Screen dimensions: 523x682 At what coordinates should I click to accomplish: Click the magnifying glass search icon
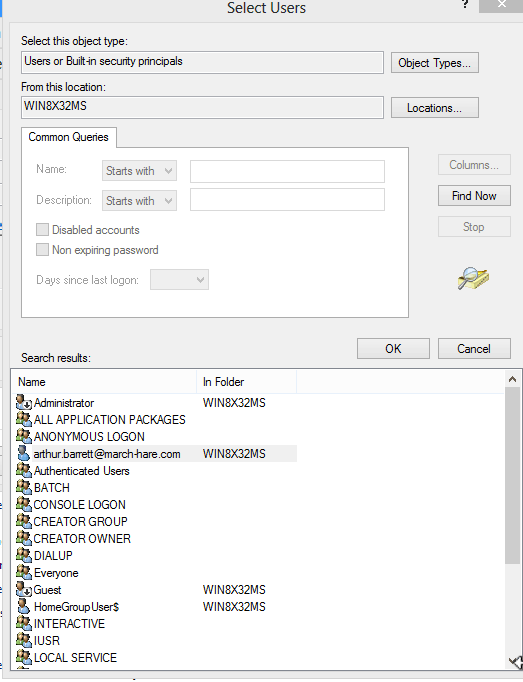tap(473, 278)
